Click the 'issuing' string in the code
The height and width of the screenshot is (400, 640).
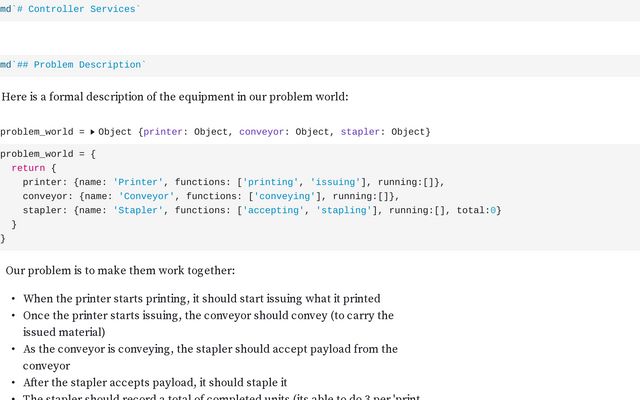coord(336,182)
